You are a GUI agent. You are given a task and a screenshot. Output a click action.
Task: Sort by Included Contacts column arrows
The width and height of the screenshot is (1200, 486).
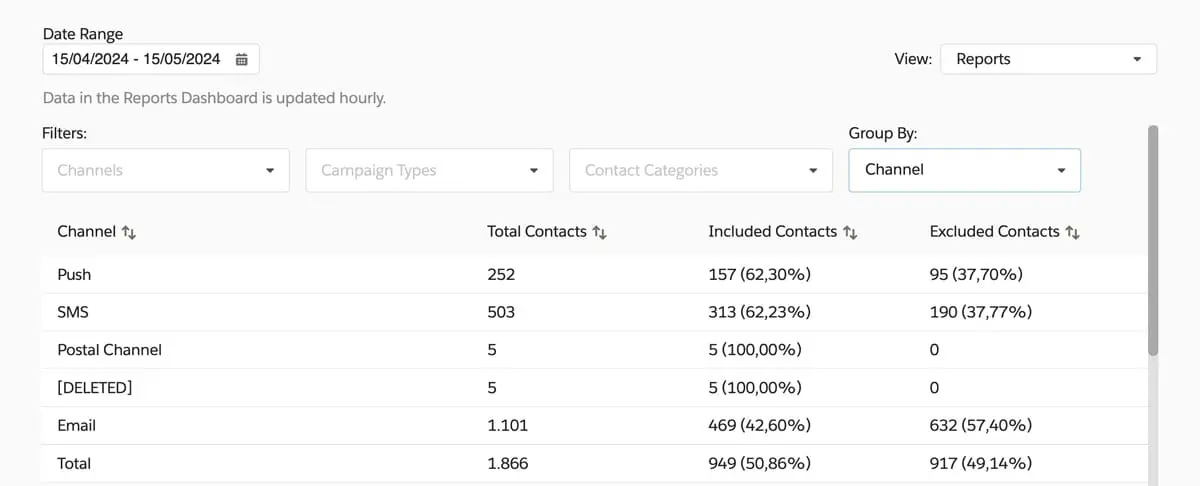click(850, 232)
